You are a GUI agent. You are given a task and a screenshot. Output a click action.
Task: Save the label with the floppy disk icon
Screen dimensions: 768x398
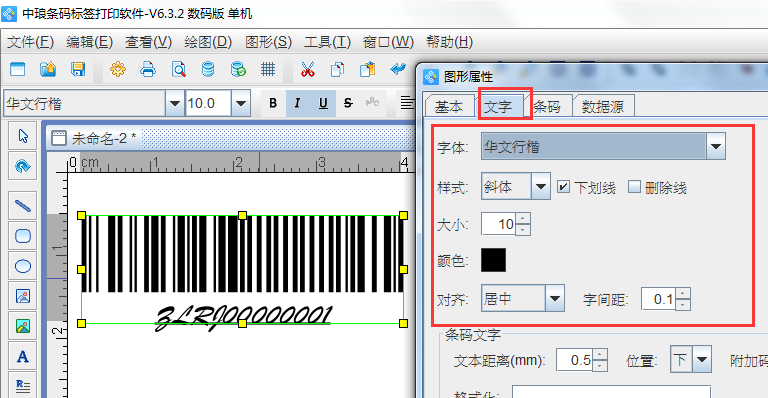click(x=78, y=69)
